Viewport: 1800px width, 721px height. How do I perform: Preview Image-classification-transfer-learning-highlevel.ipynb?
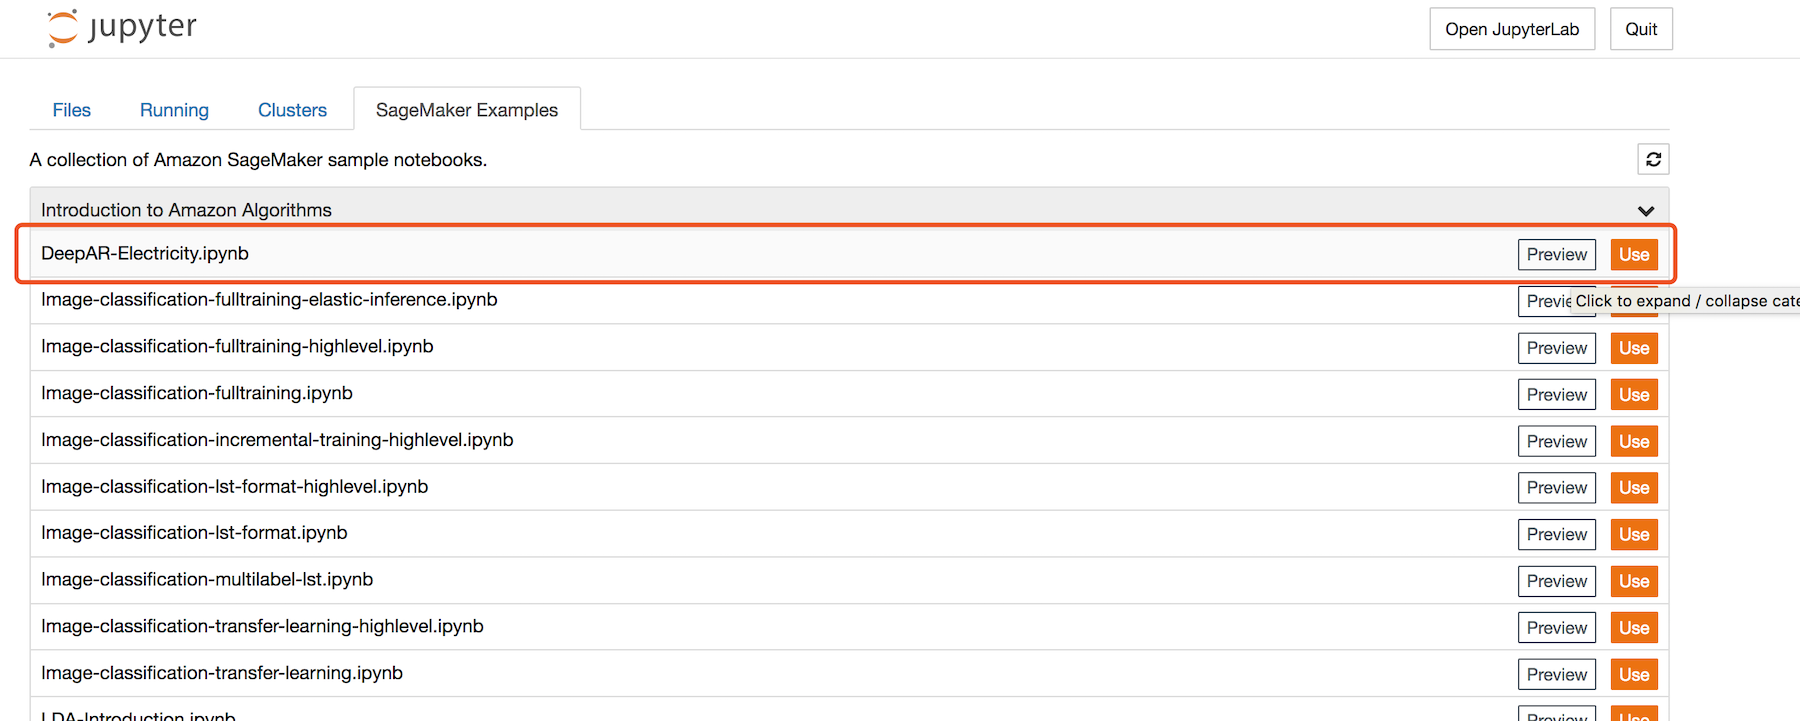click(1556, 628)
